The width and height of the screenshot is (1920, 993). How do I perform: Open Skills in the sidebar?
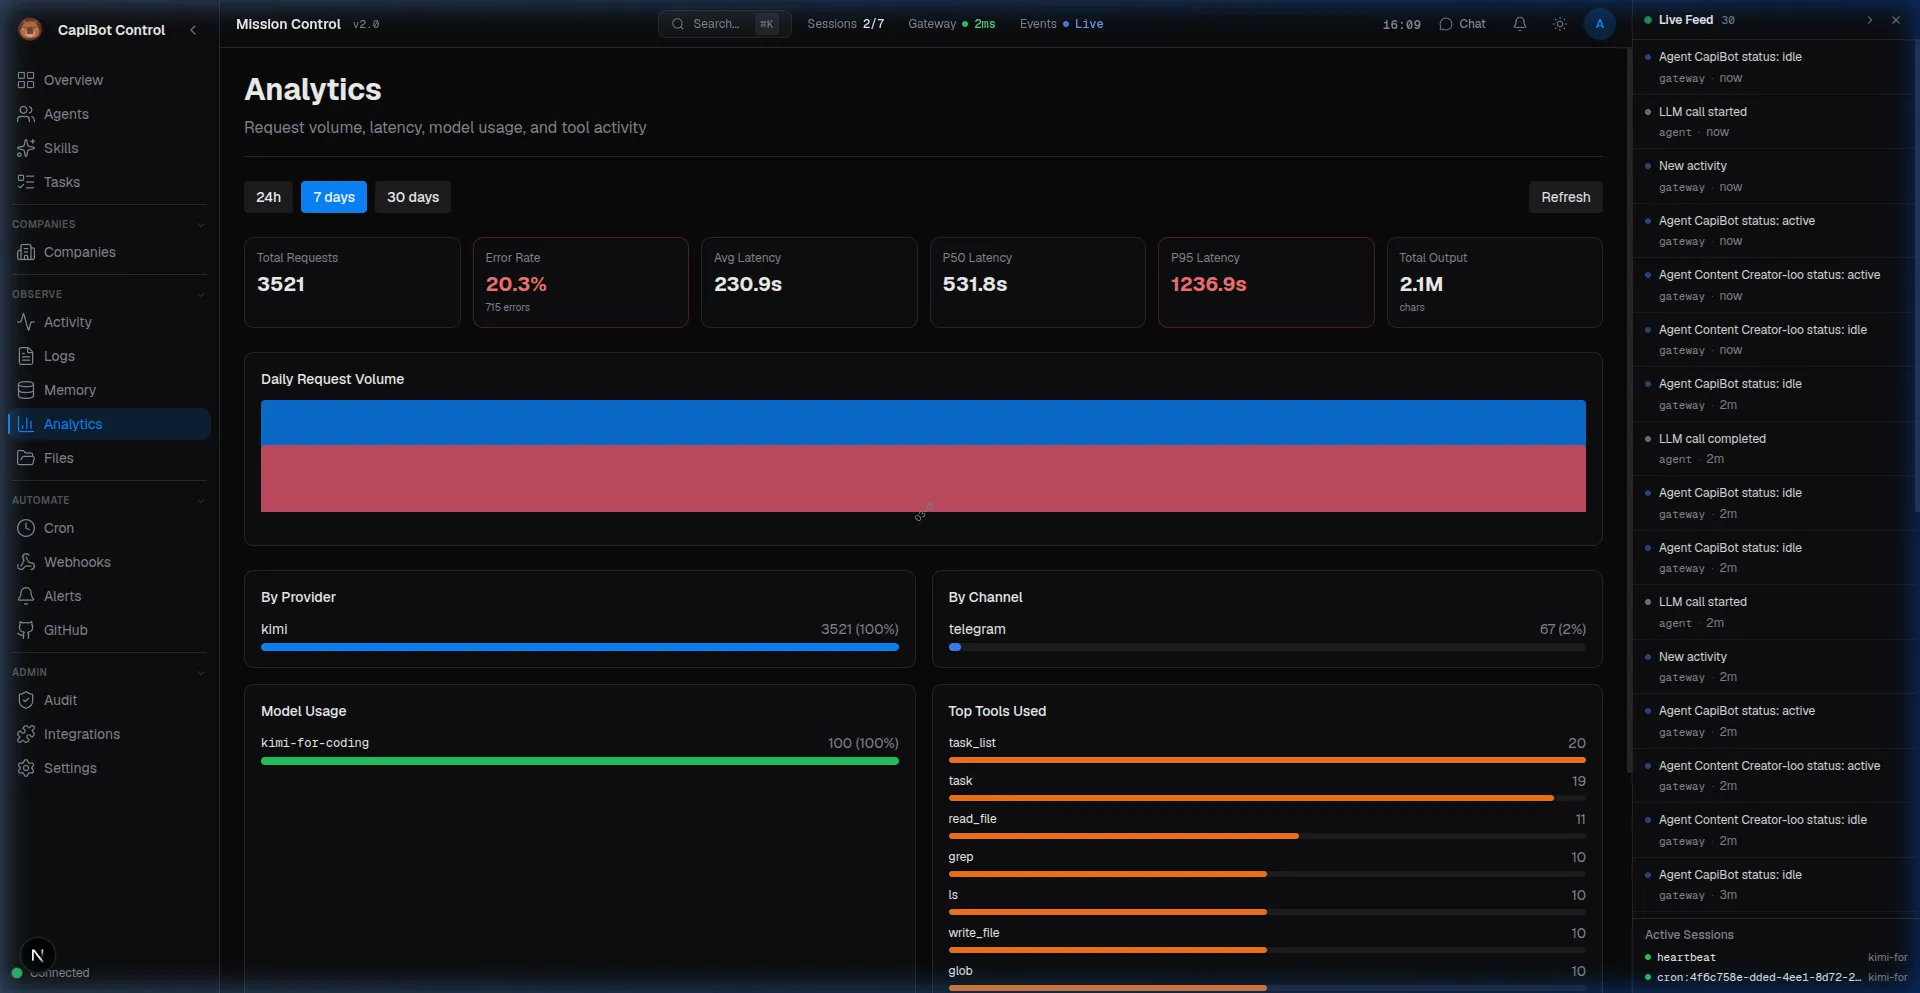60,148
